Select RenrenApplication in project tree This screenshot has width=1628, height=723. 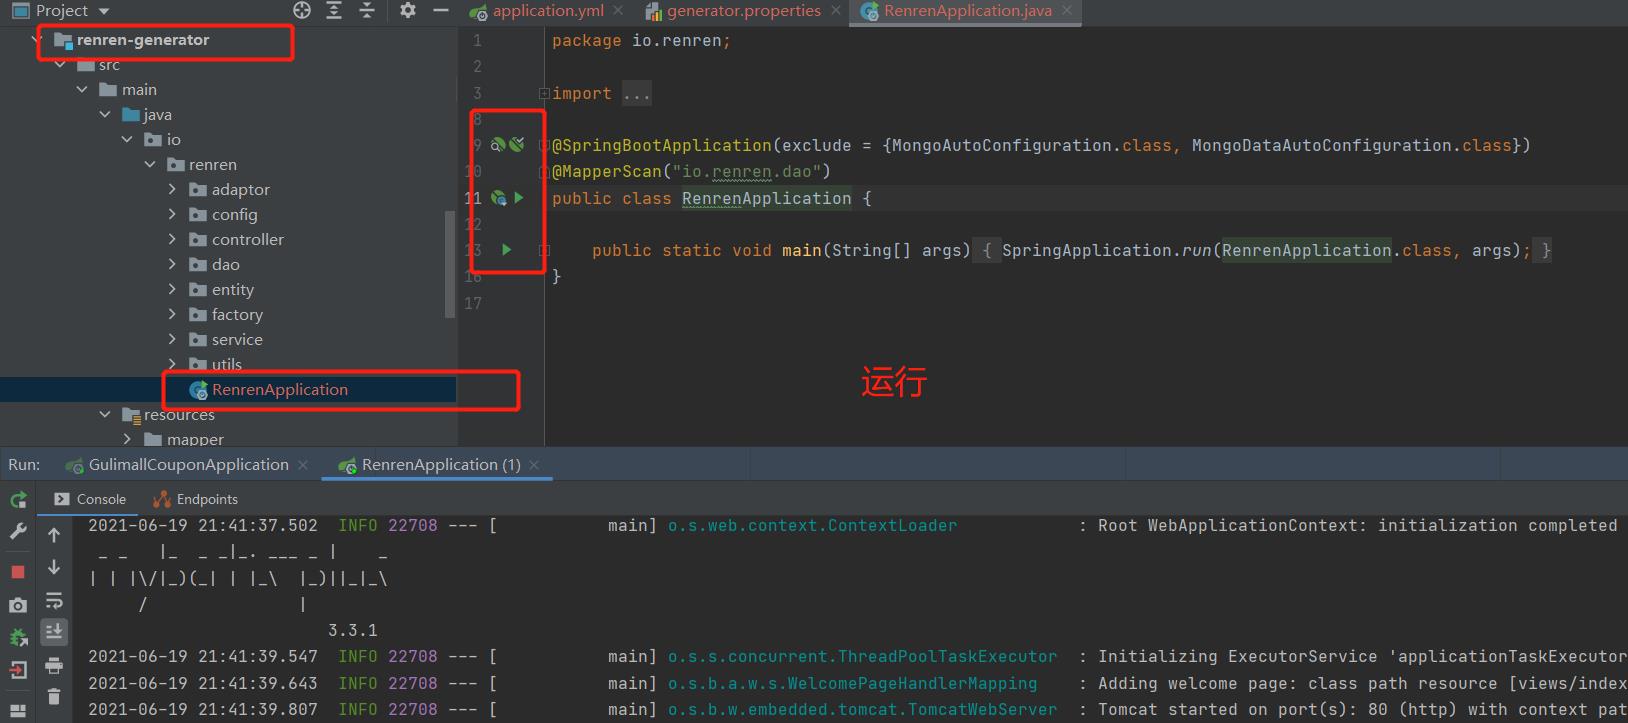point(279,389)
